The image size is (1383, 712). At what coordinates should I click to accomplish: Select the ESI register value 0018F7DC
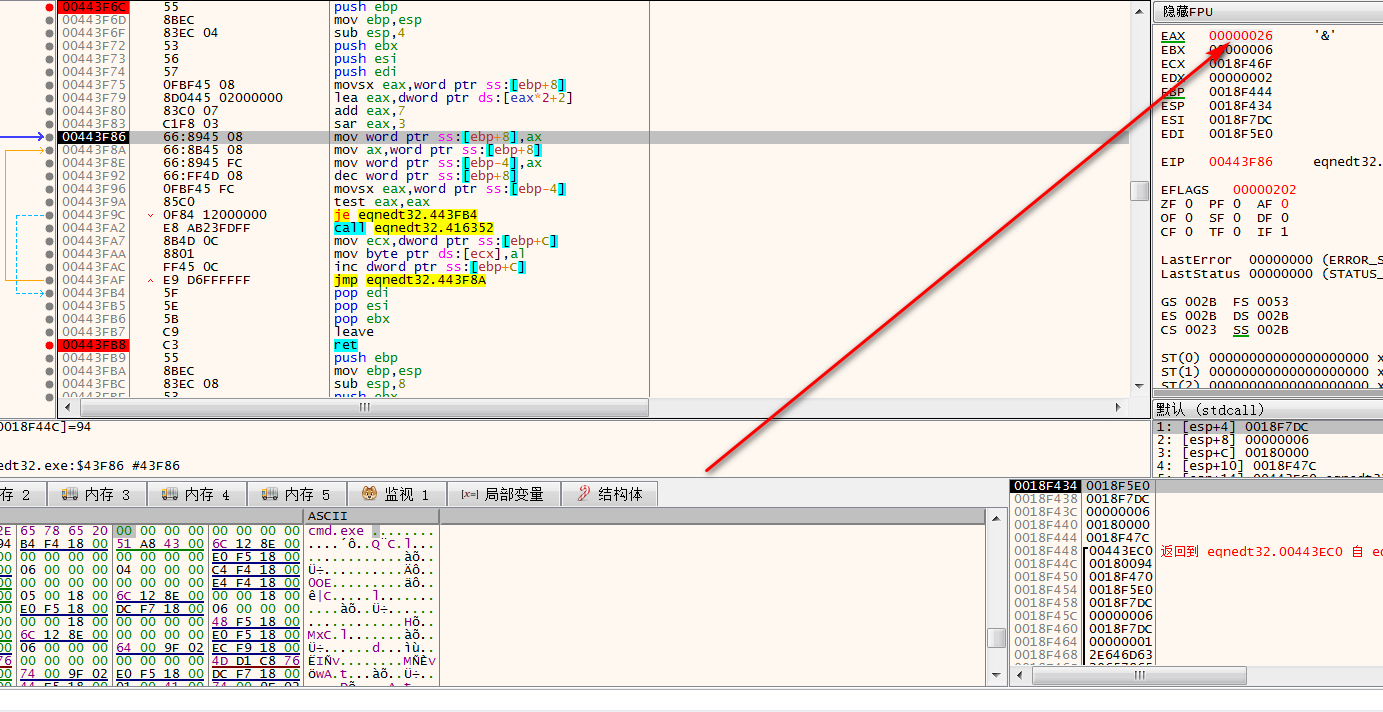(1241, 120)
